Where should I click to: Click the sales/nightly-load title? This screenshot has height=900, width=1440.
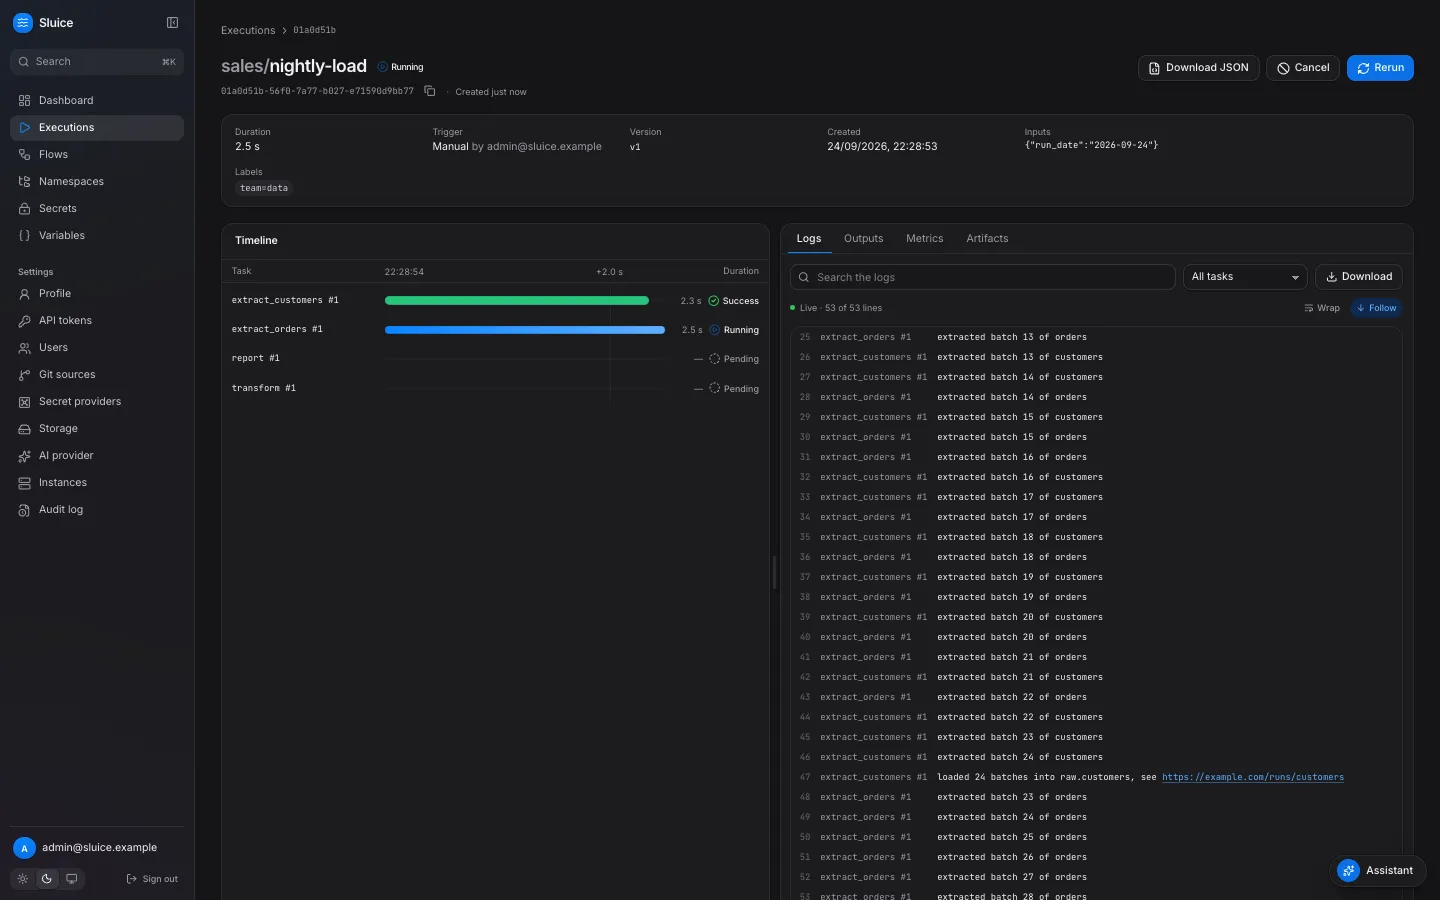pyautogui.click(x=294, y=66)
